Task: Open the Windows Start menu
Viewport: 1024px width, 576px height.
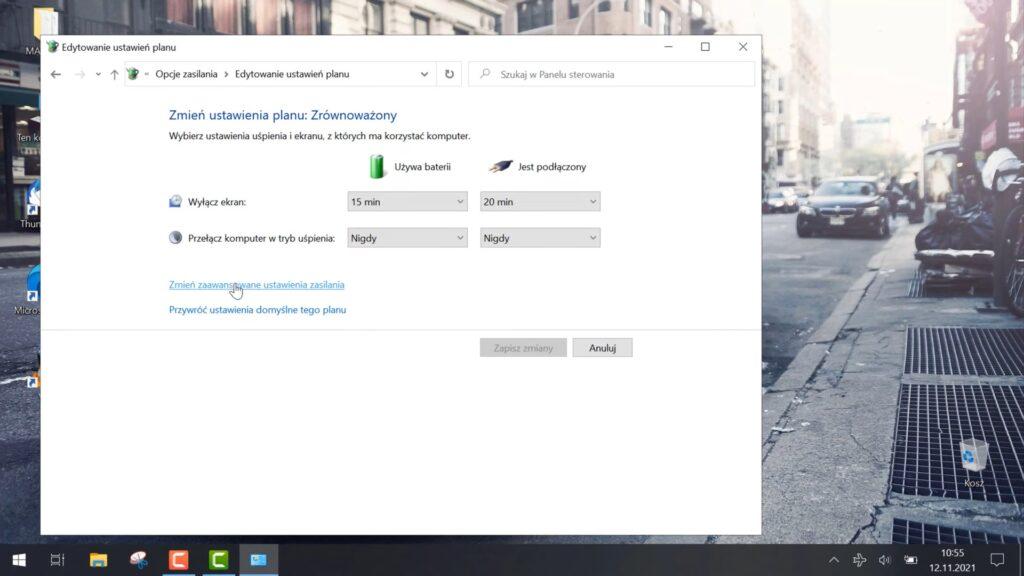Action: coord(18,559)
